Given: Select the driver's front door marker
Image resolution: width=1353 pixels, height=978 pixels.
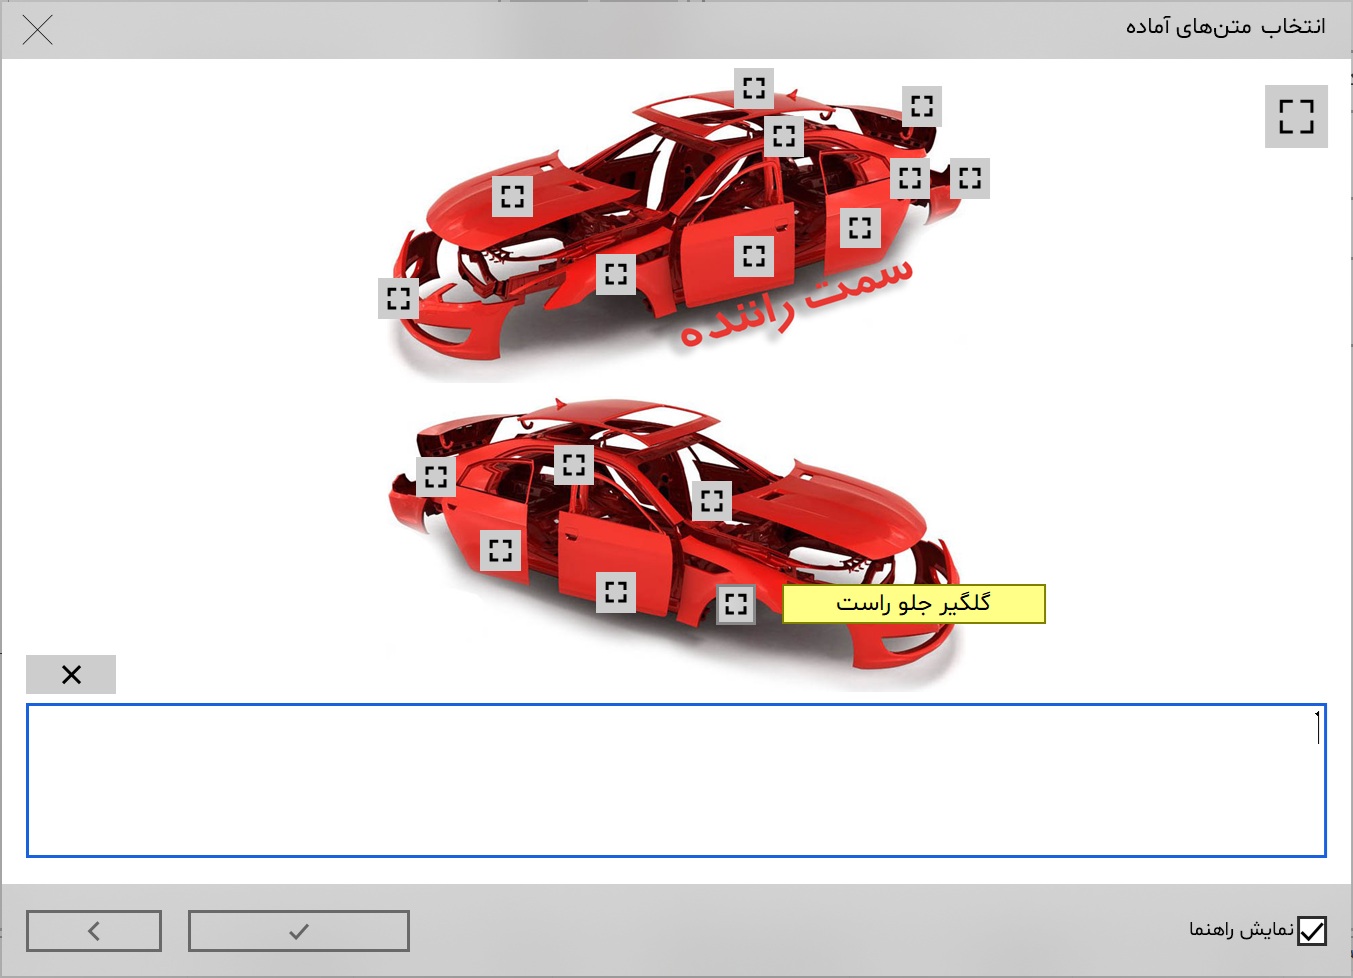Looking at the screenshot, I should pyautogui.click(x=754, y=256).
